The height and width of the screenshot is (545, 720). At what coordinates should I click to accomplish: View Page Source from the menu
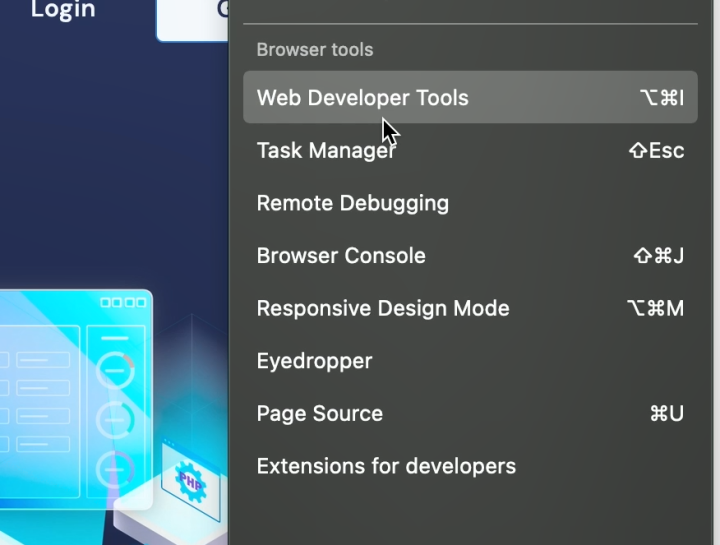(319, 414)
